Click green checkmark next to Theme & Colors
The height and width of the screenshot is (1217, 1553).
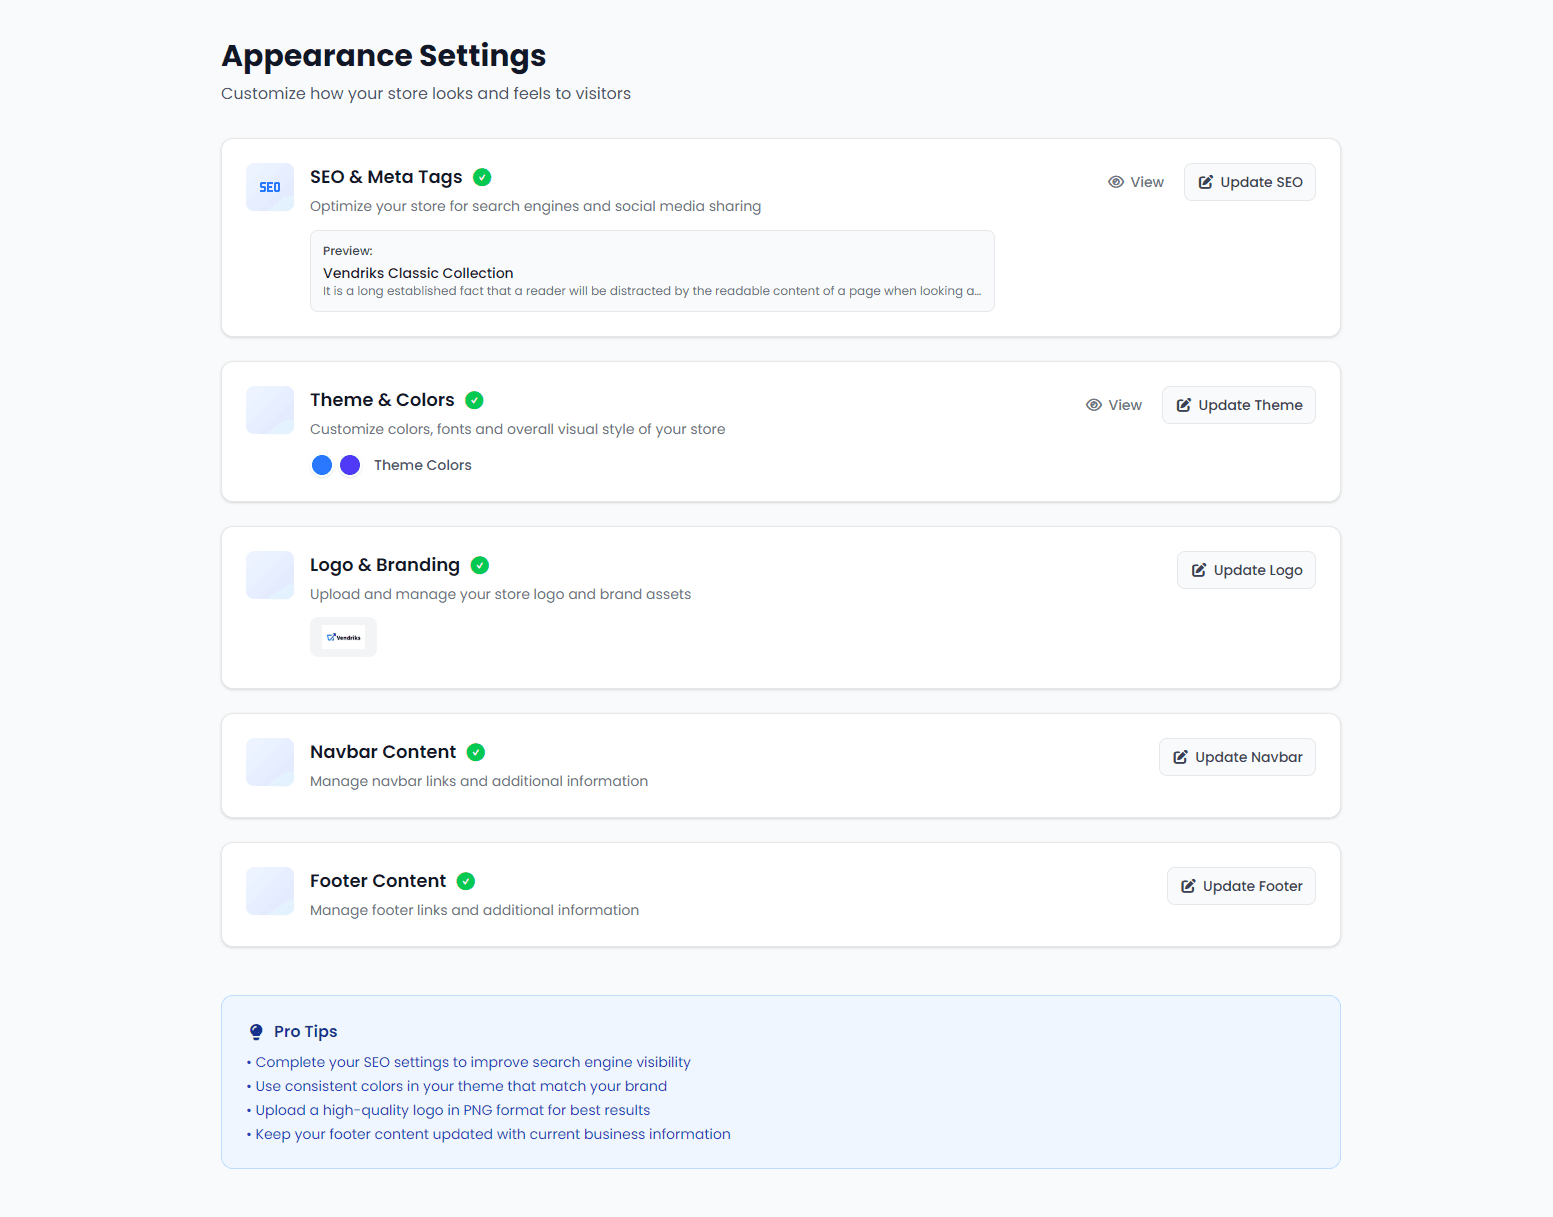(474, 400)
